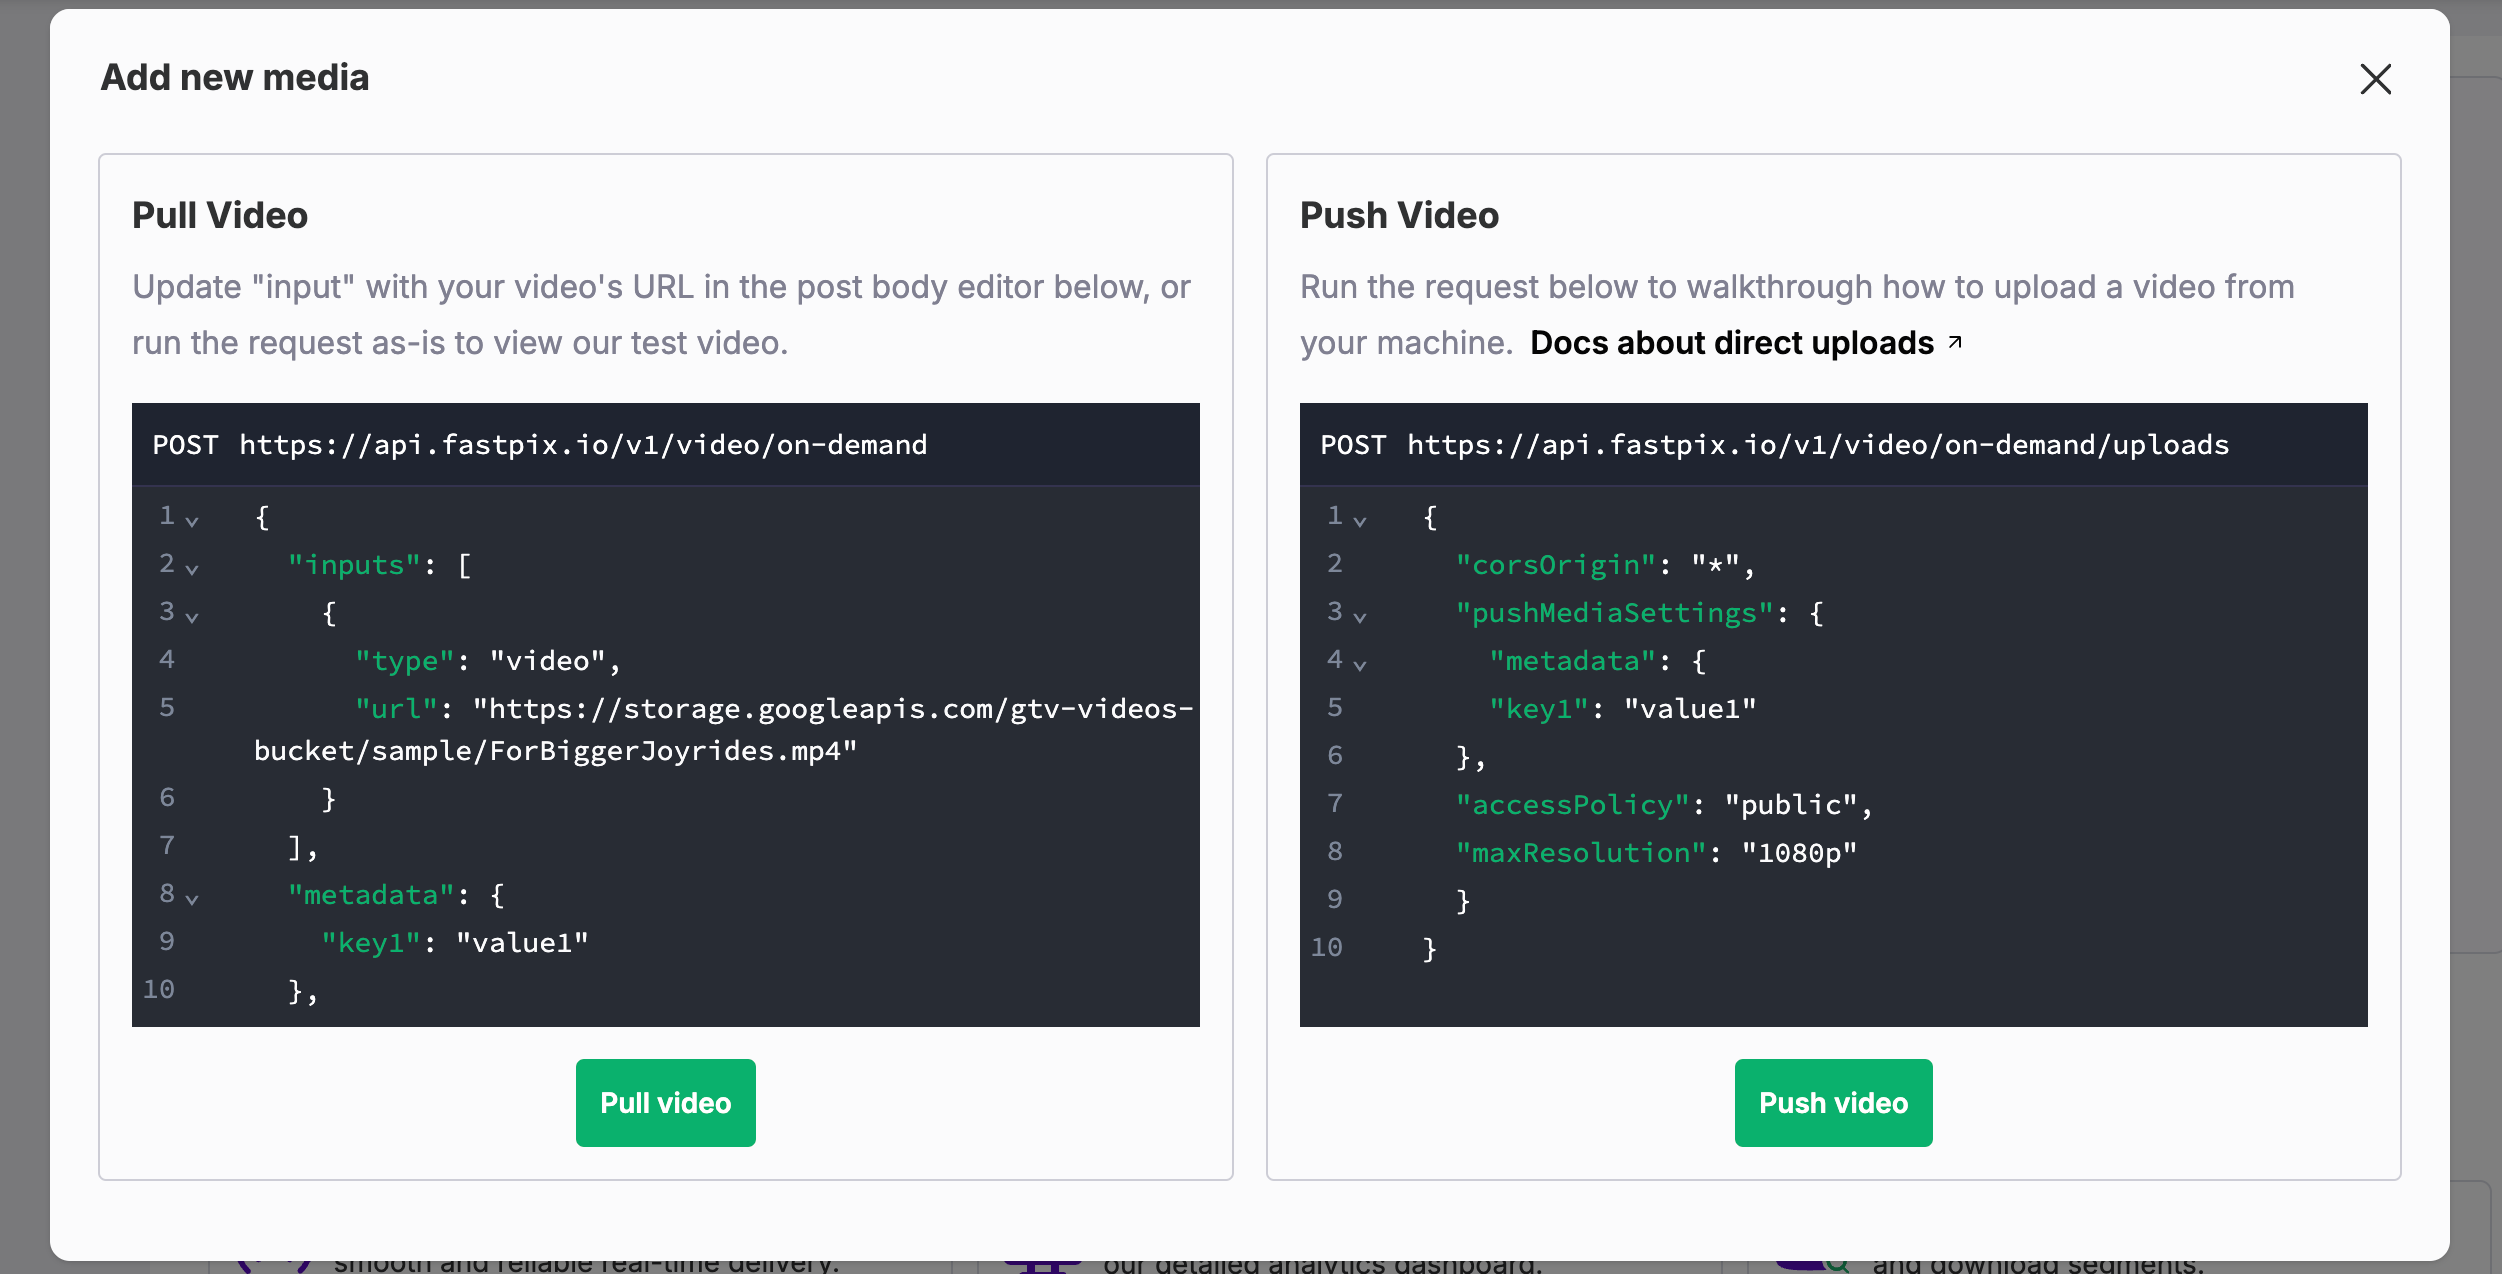
Task: Click the "inputs" key text
Action: tap(355, 565)
